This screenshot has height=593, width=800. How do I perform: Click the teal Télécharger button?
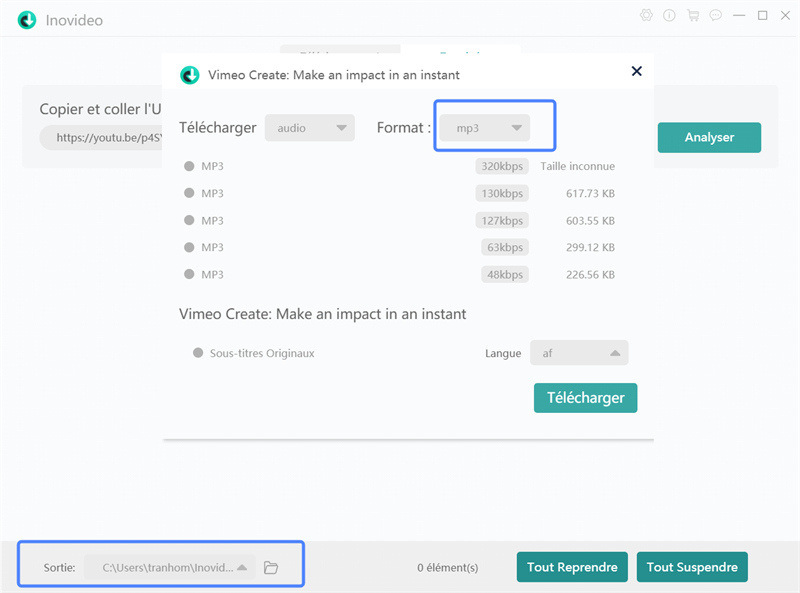[586, 398]
